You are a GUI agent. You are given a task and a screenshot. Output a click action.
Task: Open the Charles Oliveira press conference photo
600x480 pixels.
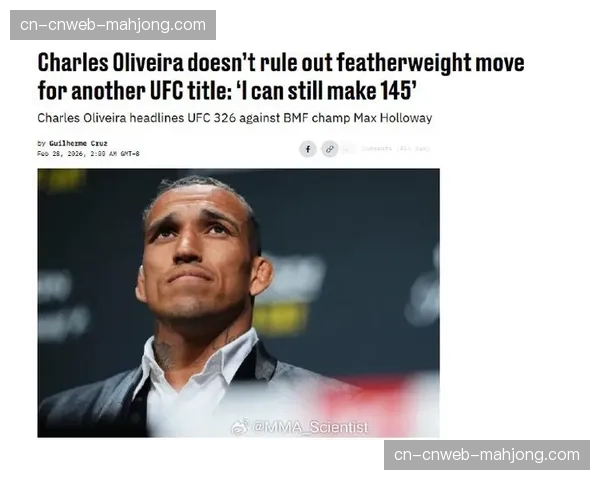click(x=238, y=303)
